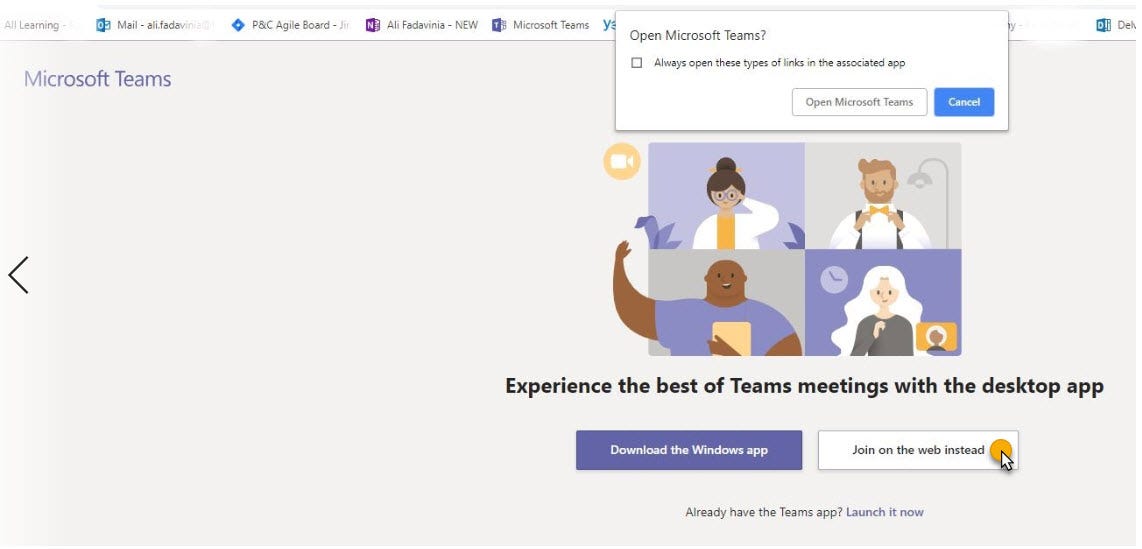Click the Microsoft Teams page logo text
This screenshot has height=549, width=1142.
(98, 79)
